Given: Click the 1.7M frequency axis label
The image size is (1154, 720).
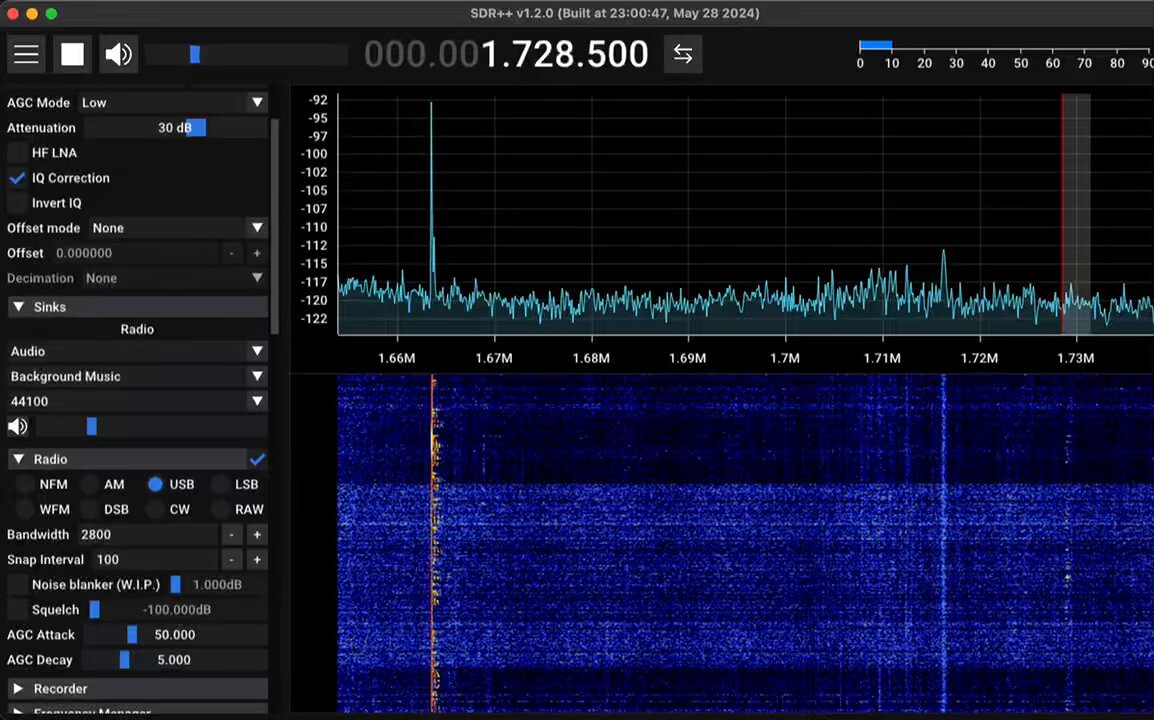Looking at the screenshot, I should 785,358.
